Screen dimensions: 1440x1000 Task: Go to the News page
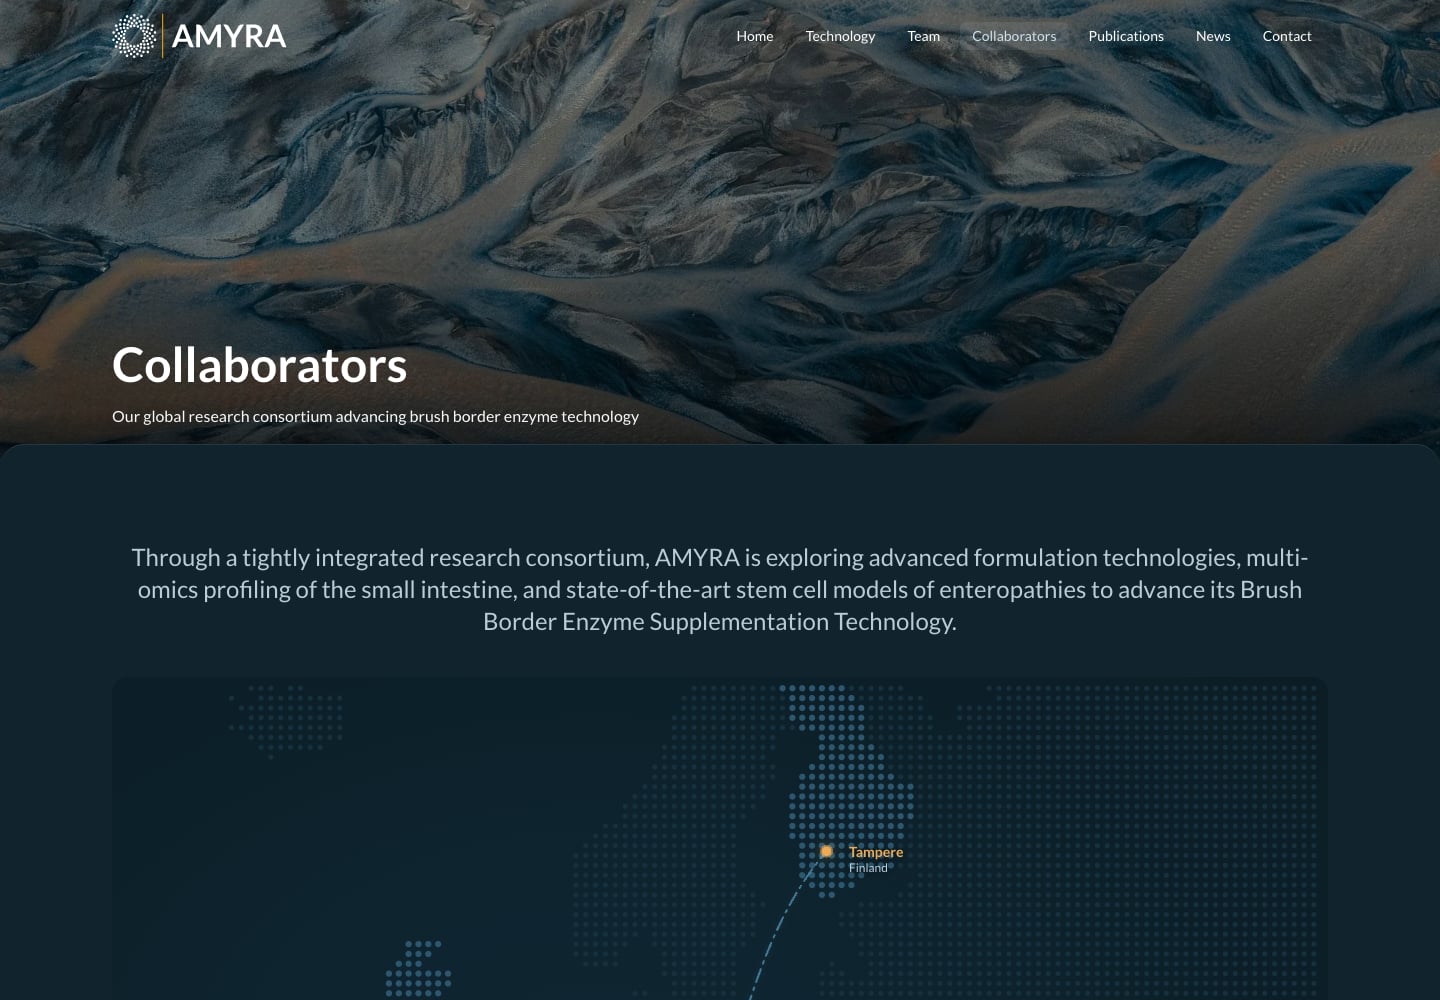click(x=1213, y=36)
